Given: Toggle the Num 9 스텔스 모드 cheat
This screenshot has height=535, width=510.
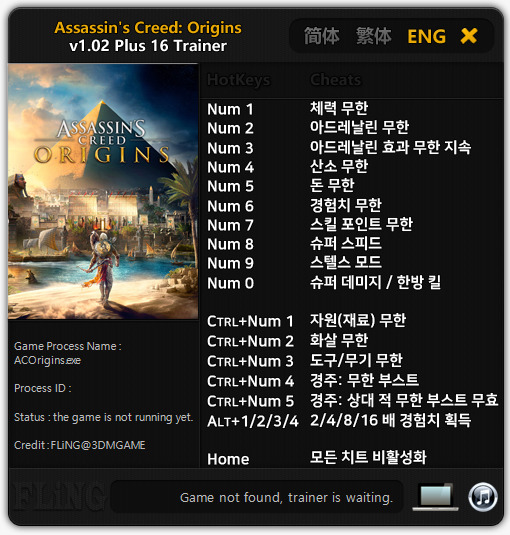Looking at the screenshot, I should tap(294, 263).
